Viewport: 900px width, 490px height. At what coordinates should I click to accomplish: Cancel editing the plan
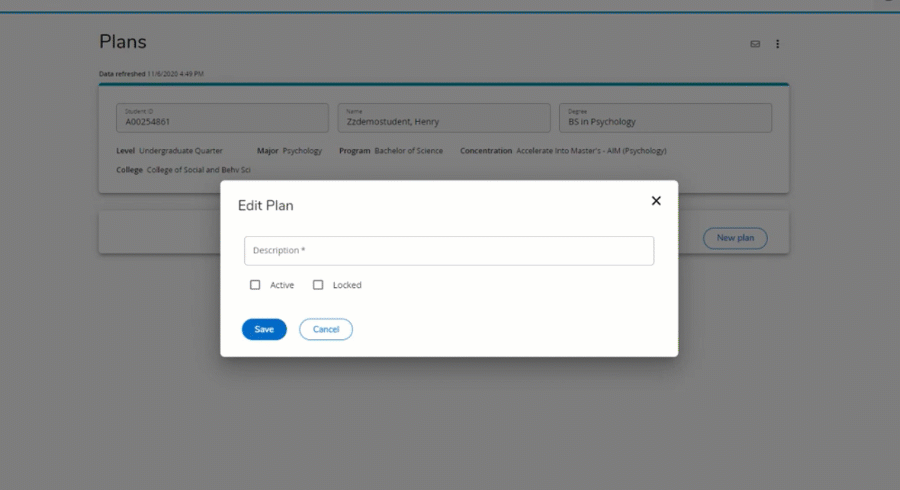point(326,329)
